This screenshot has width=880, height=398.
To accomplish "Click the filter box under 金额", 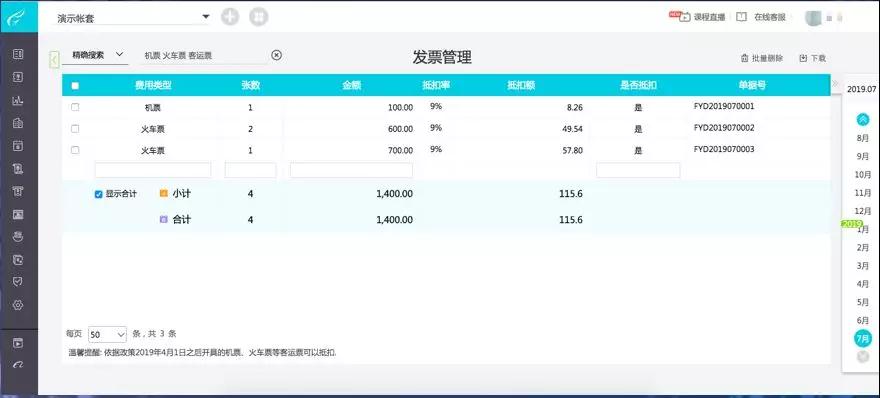I will click(351, 170).
